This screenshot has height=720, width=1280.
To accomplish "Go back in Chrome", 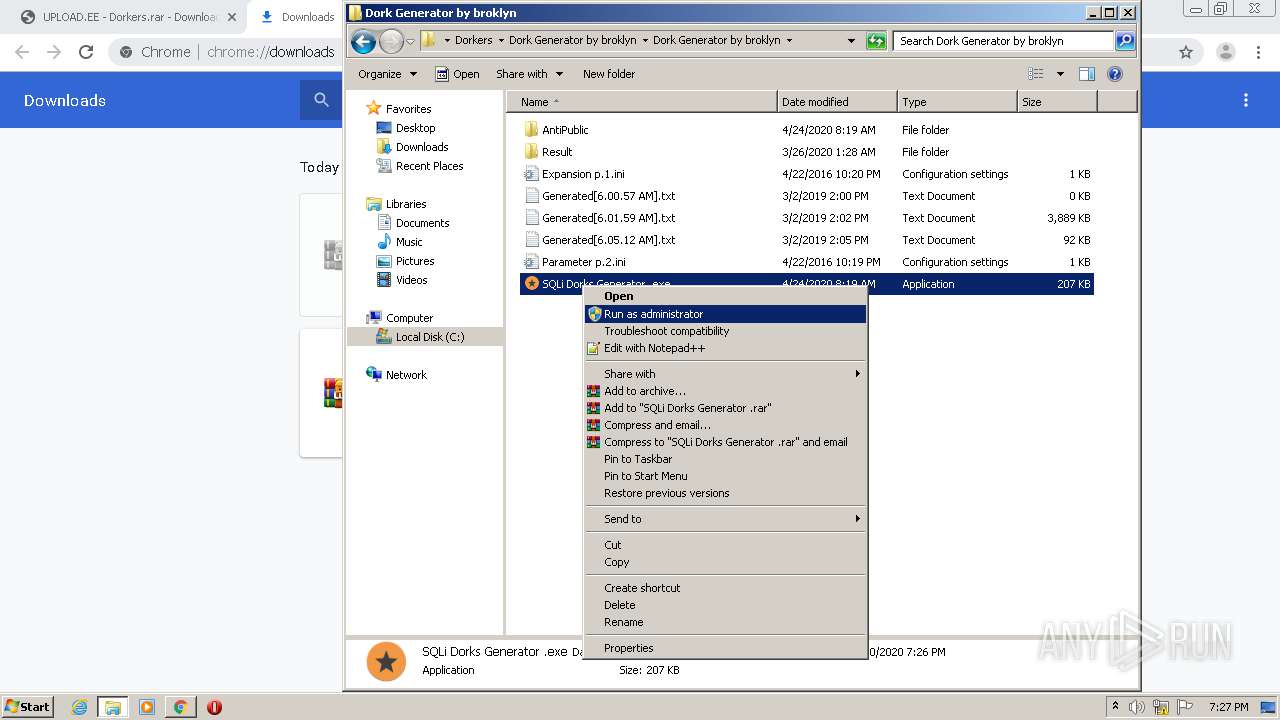I will 22,52.
